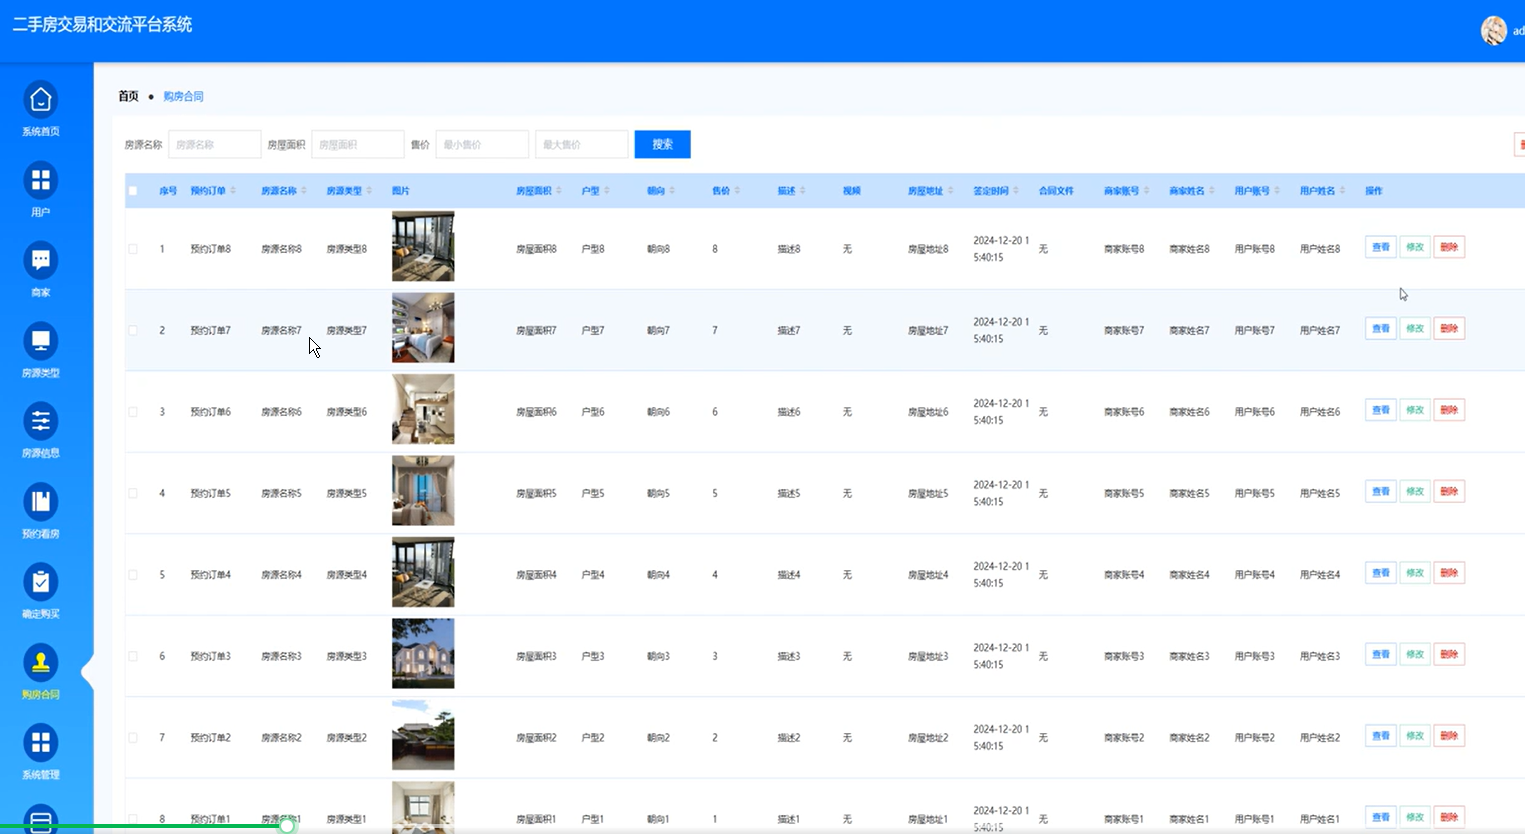The image size is (1525, 834).
Task: Open the 预约看房 sidebar icon
Action: pyautogui.click(x=41, y=502)
